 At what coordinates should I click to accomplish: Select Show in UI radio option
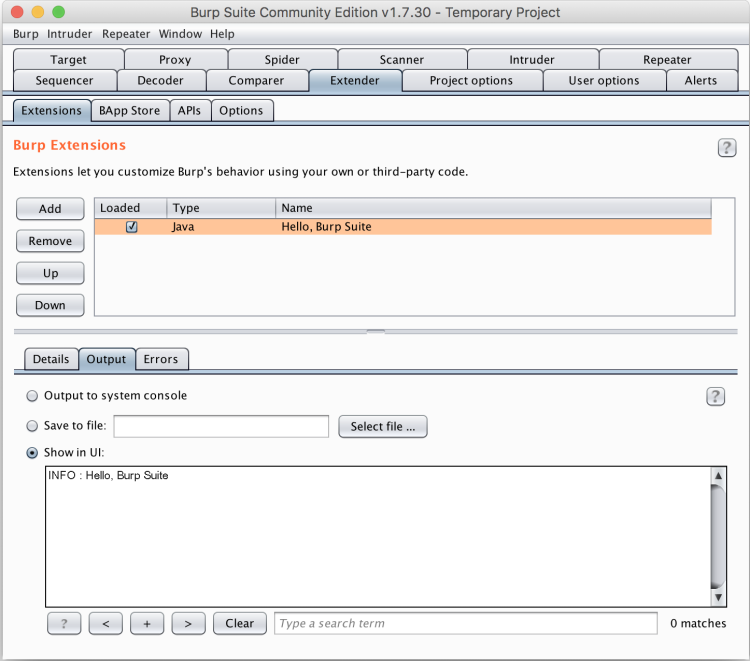coord(32,452)
